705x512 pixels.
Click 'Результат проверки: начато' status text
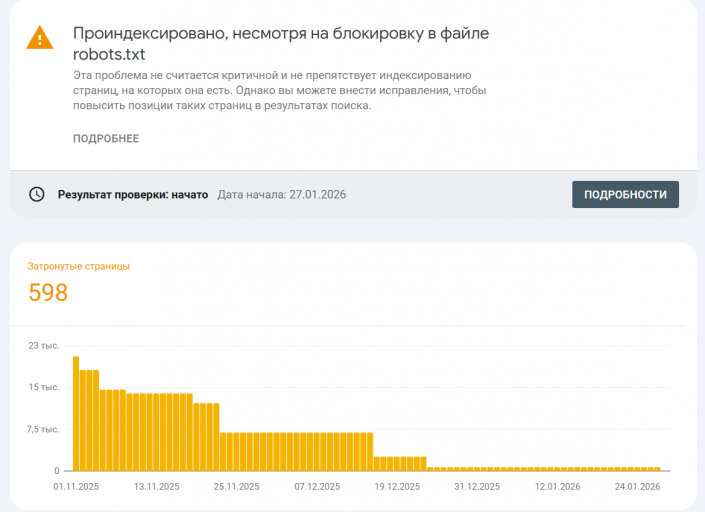[133, 195]
